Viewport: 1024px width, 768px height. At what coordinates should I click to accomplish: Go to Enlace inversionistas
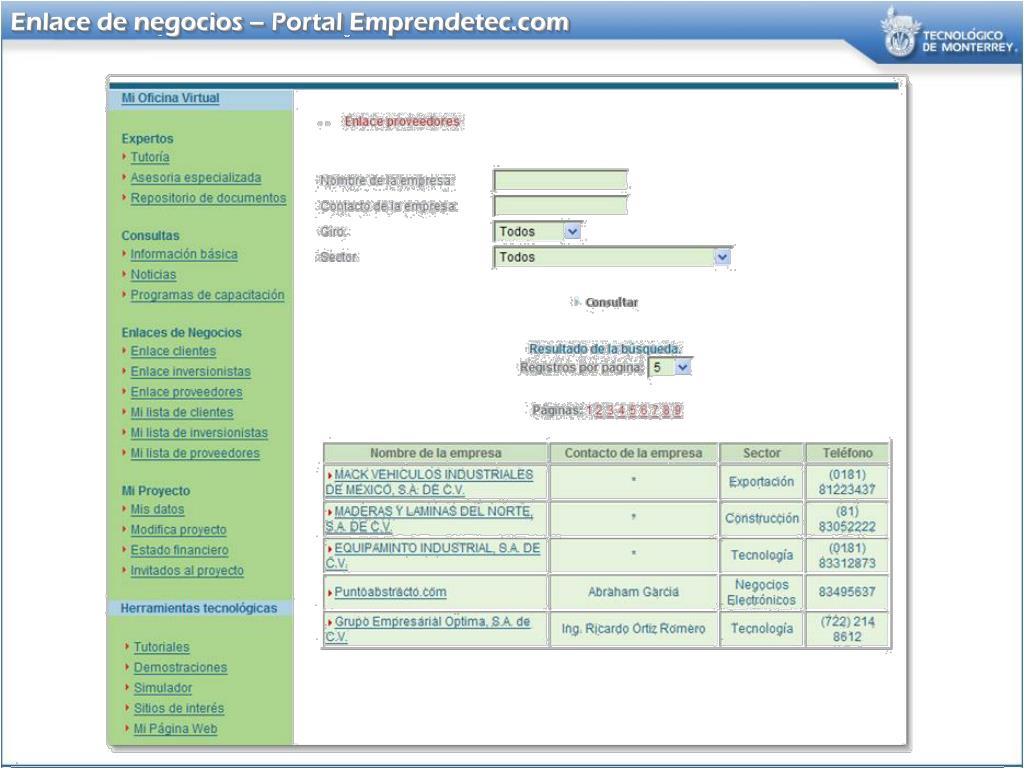coord(190,372)
